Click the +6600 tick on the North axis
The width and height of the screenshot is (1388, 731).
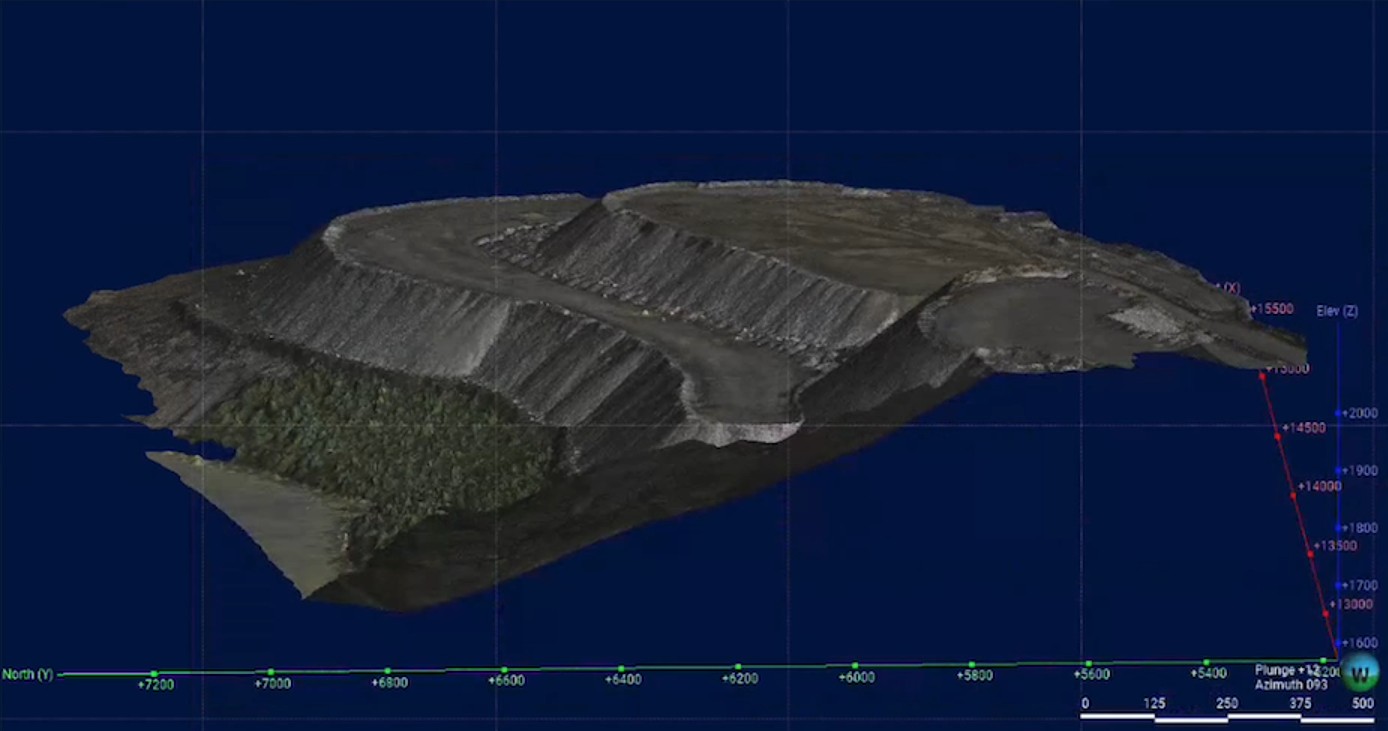click(x=506, y=681)
